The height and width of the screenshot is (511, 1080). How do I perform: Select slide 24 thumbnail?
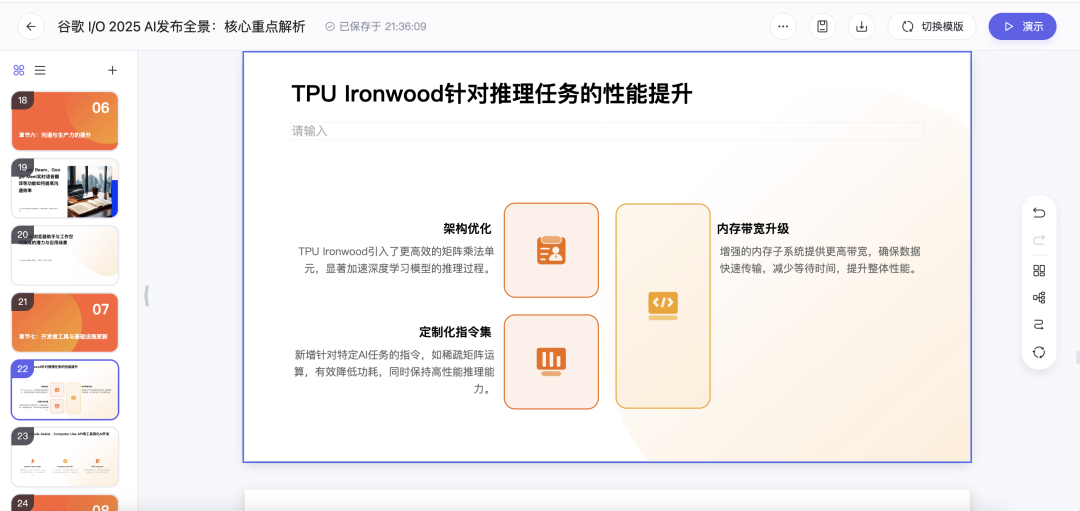tap(65, 503)
